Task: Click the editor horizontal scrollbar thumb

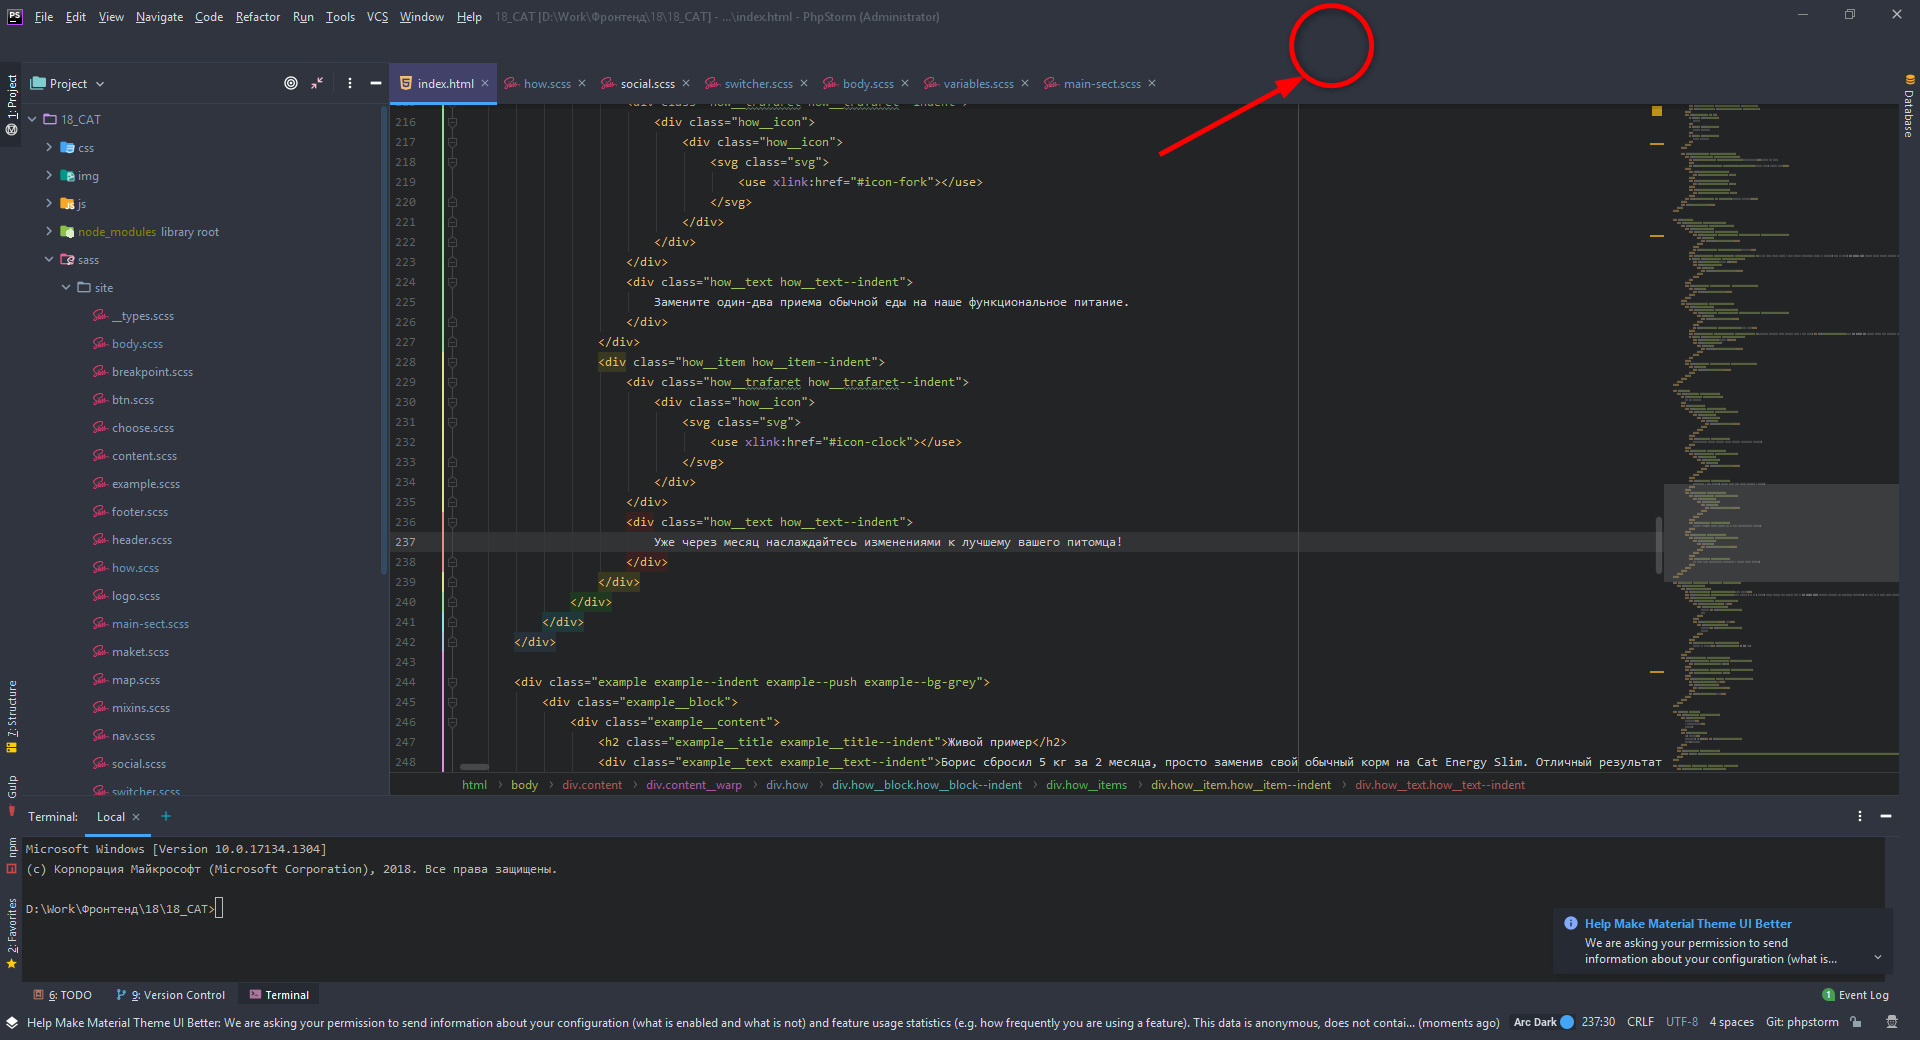Action: (474, 767)
